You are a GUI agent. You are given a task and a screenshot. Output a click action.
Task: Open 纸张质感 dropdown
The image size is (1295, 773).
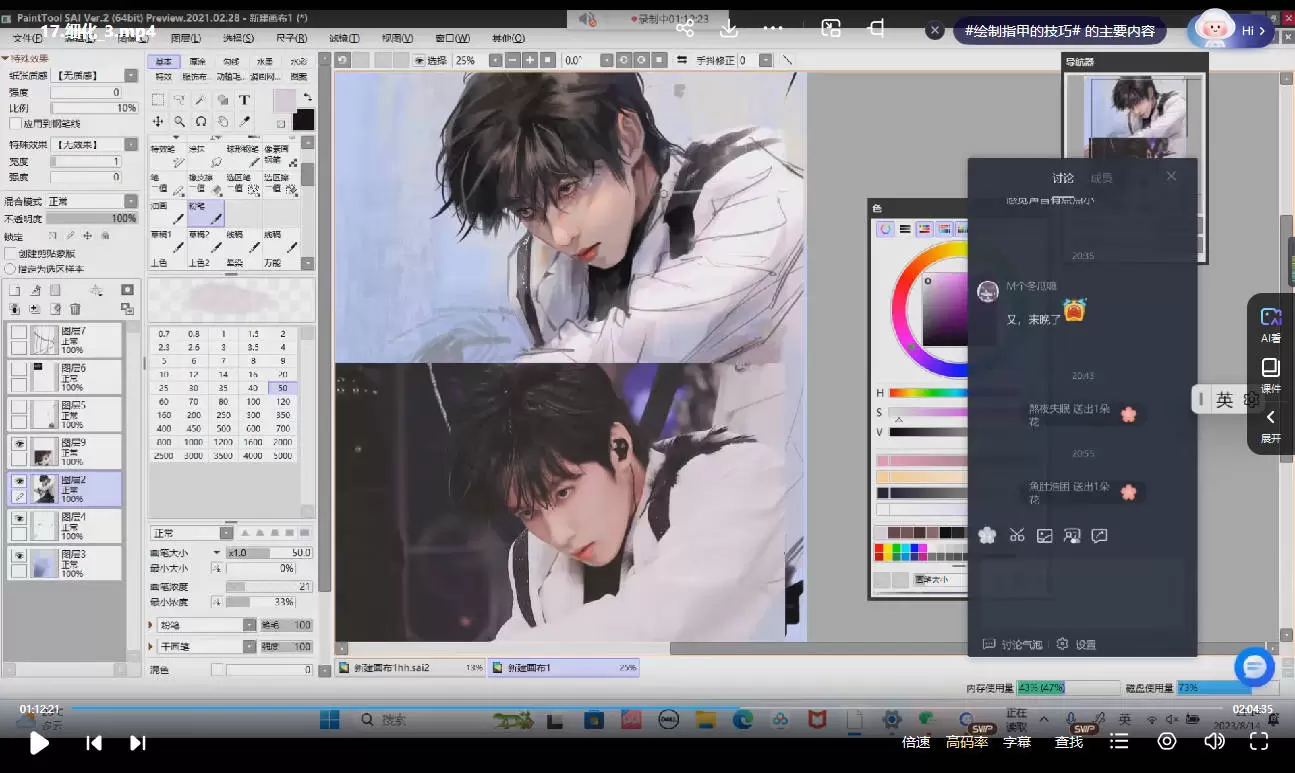pos(131,75)
